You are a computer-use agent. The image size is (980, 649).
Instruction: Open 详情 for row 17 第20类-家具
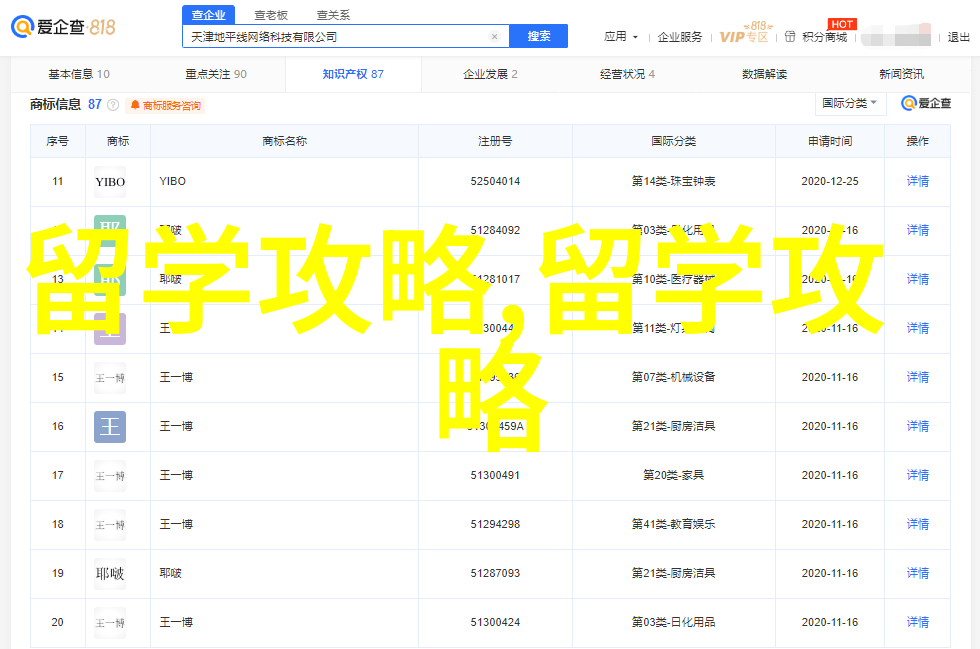tap(918, 475)
